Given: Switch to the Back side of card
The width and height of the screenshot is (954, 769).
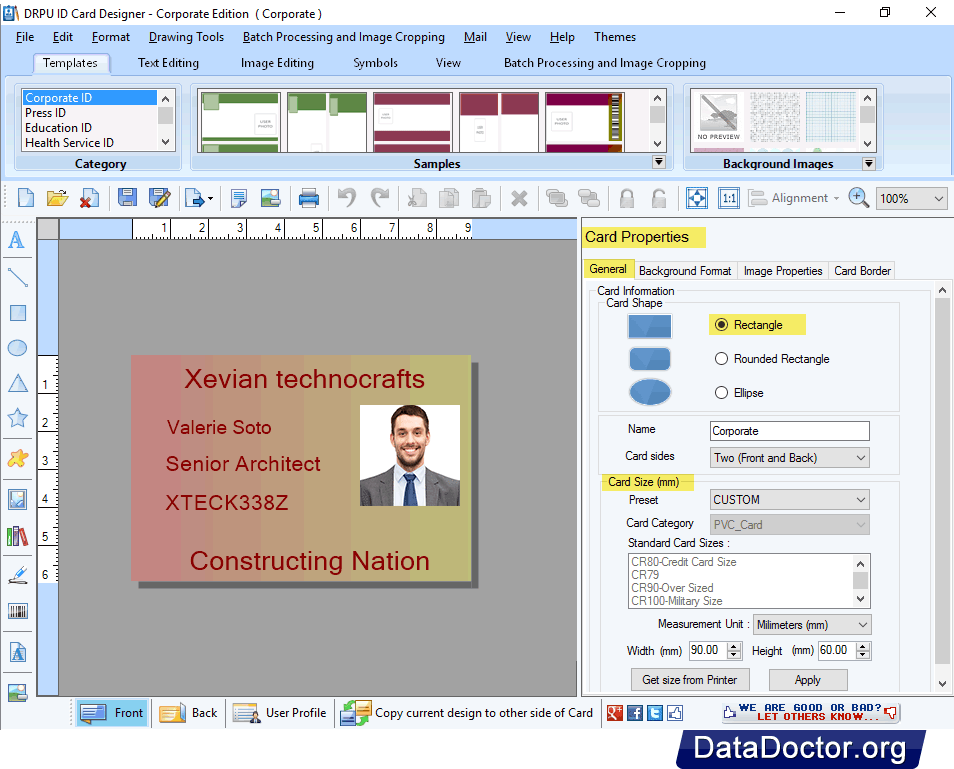Looking at the screenshot, I should tap(188, 713).
